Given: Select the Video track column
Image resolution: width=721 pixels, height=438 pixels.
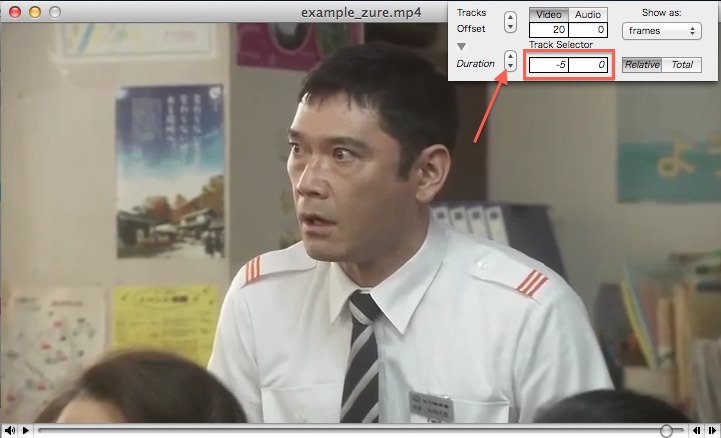Looking at the screenshot, I should pos(549,15).
